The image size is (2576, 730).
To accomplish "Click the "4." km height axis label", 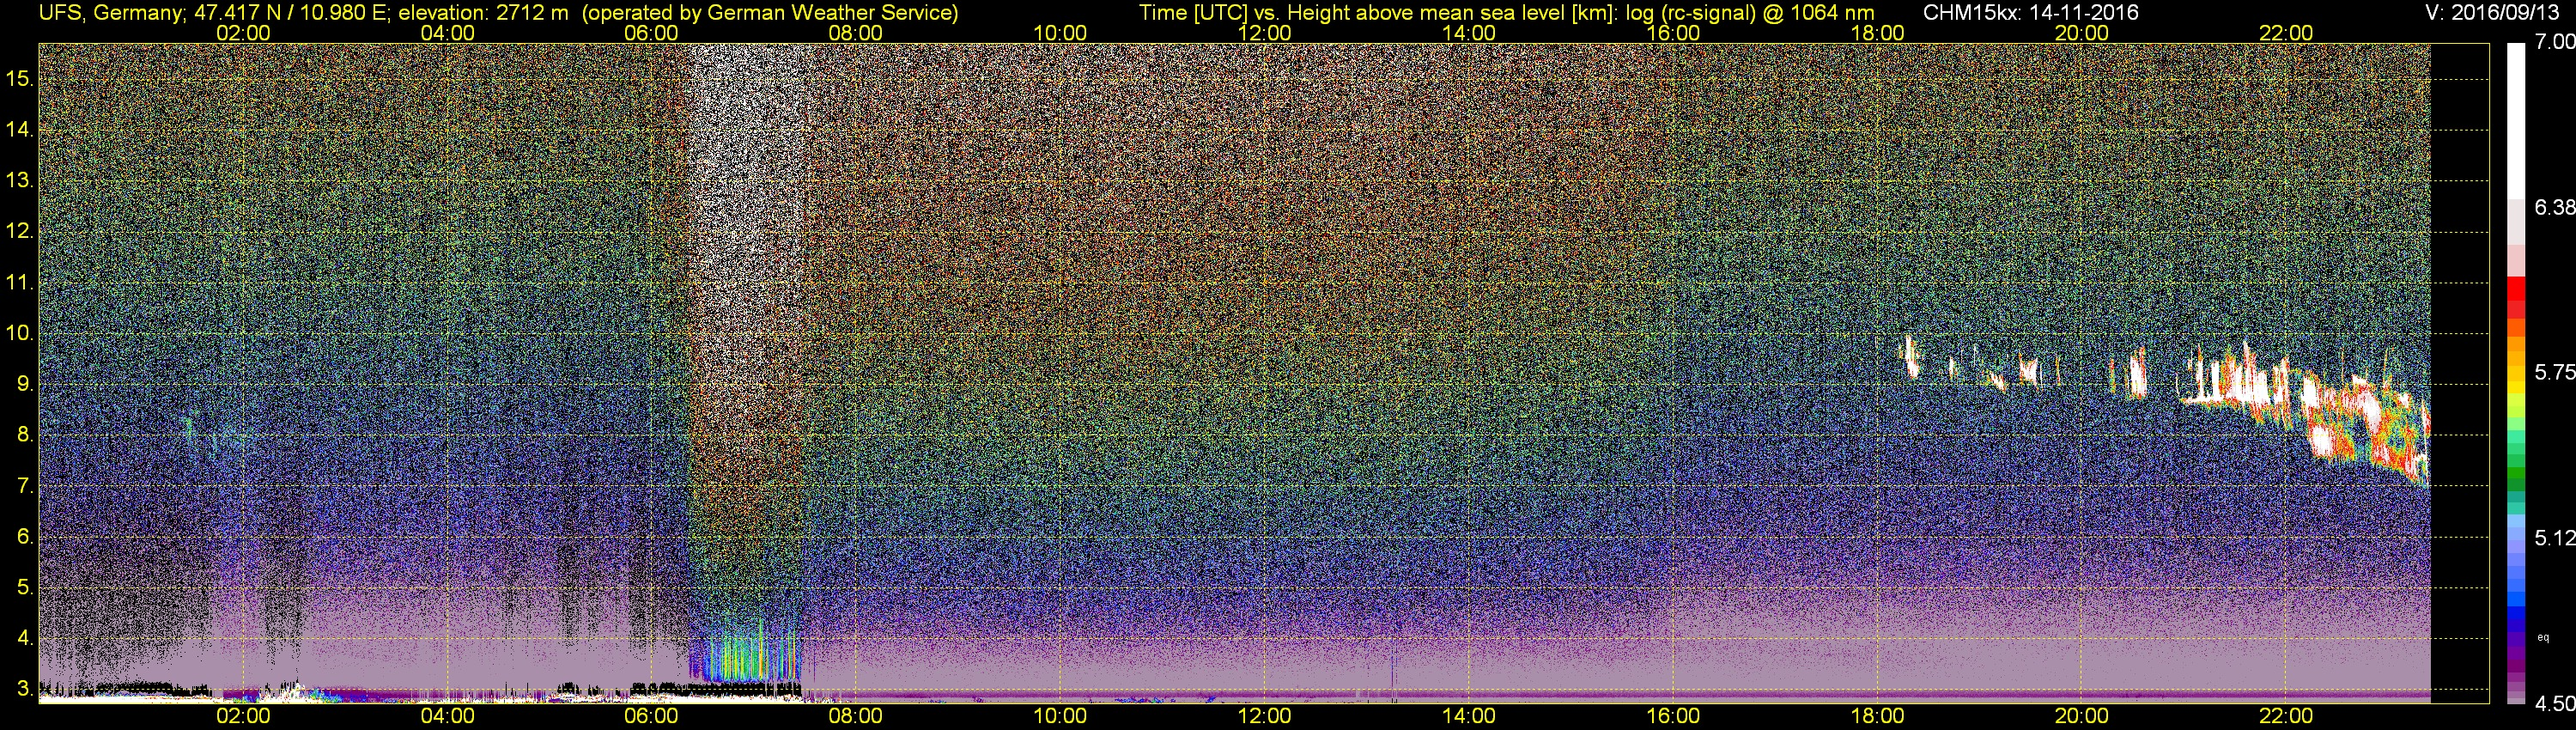I will 26,639.
